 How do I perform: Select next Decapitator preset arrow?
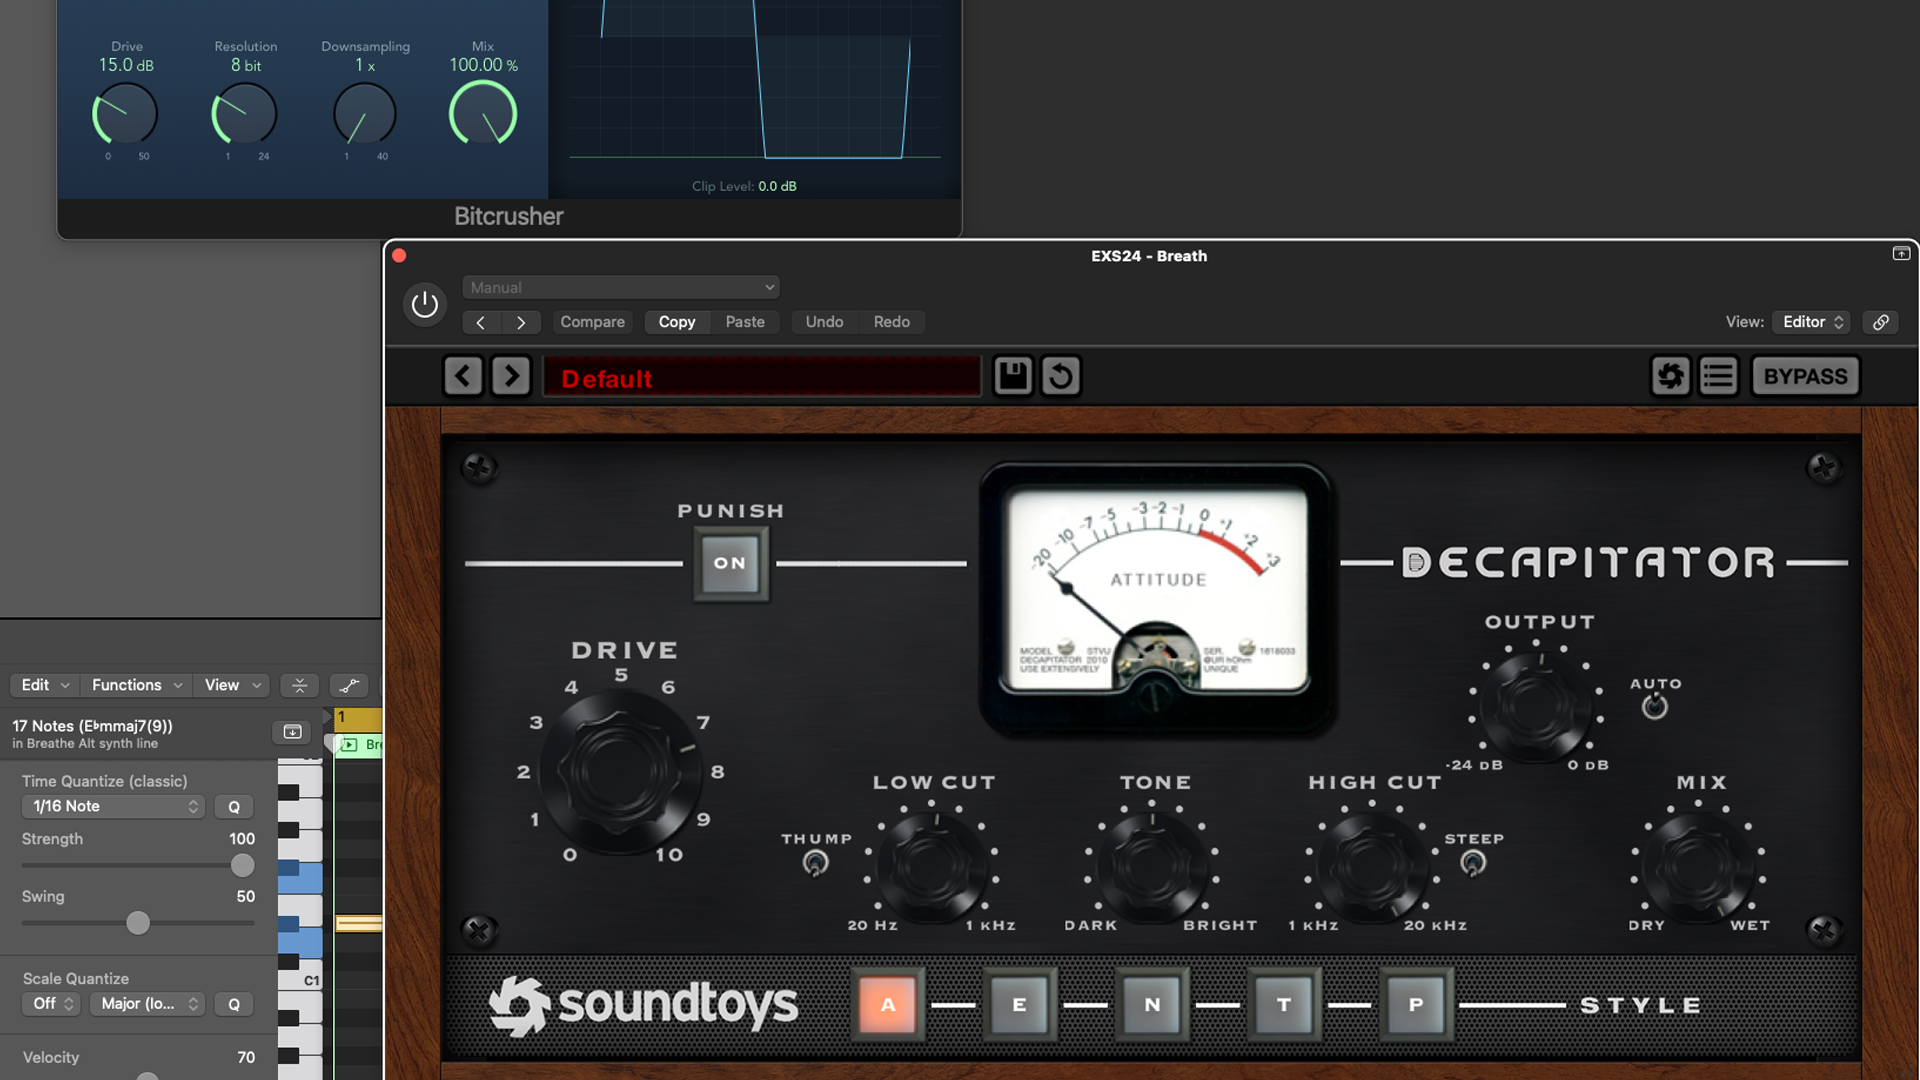[511, 376]
